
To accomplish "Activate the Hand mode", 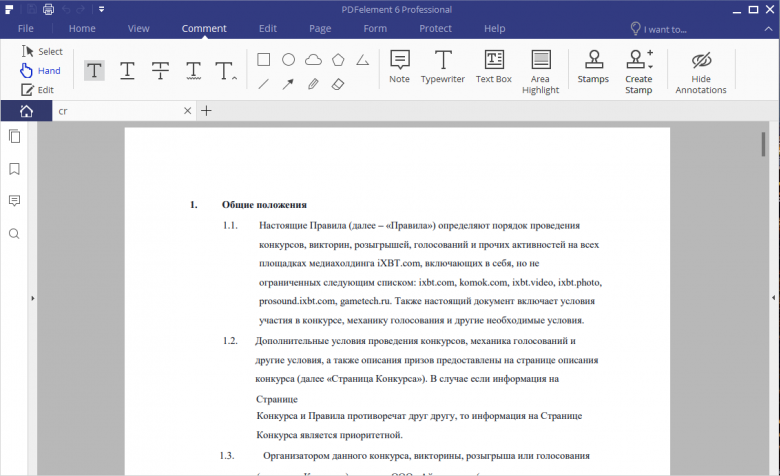I will pos(40,71).
